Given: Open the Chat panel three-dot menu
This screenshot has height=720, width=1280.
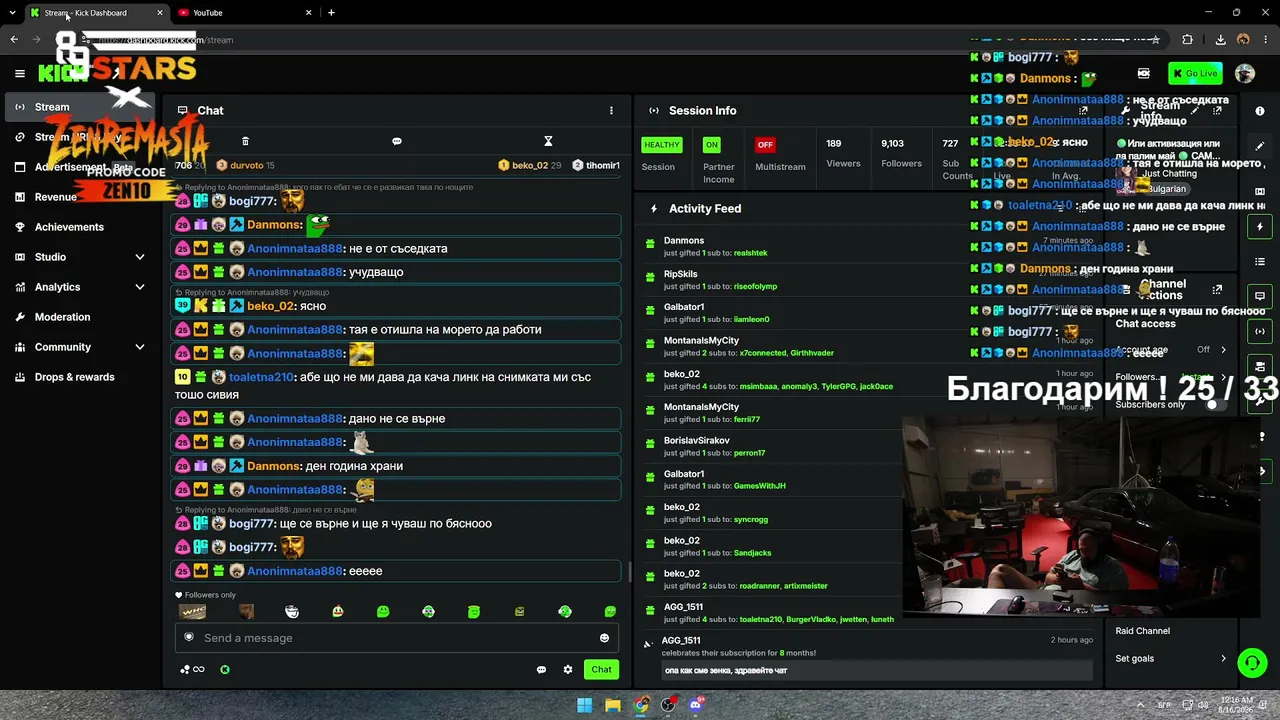Looking at the screenshot, I should 611,111.
